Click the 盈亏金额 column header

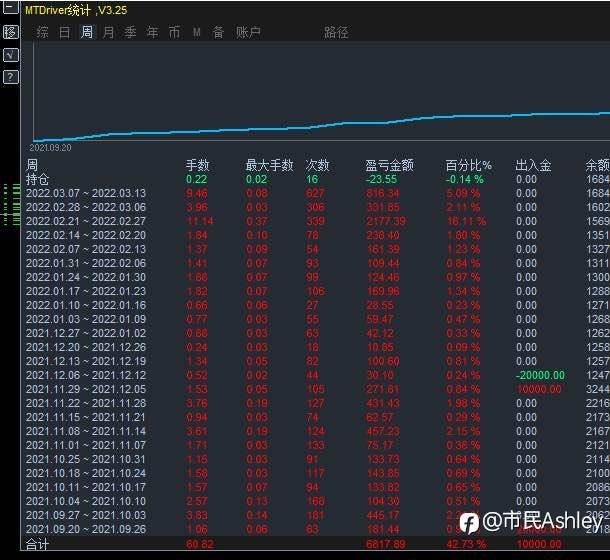tap(389, 165)
